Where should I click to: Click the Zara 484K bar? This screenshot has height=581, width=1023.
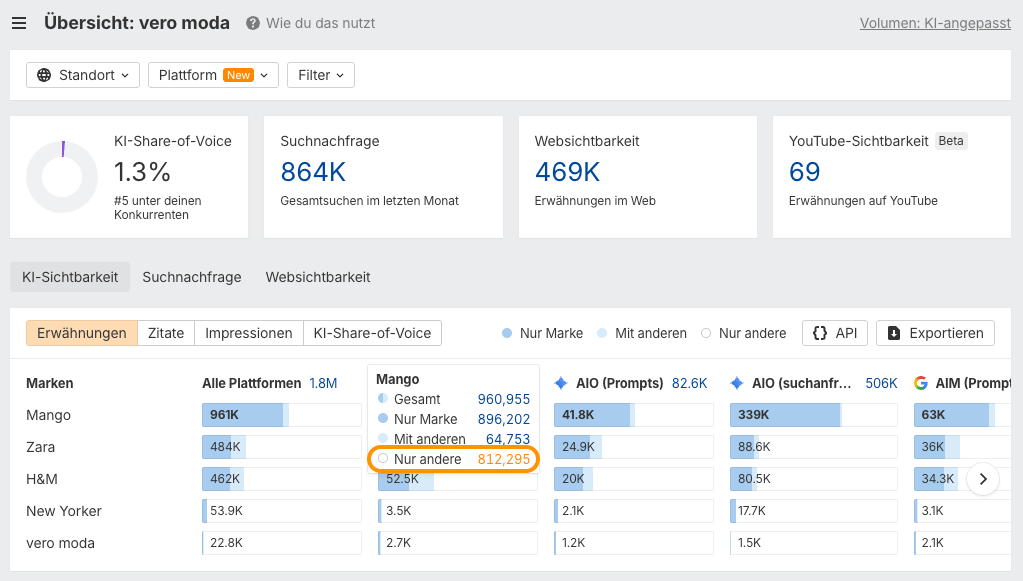[282, 447]
